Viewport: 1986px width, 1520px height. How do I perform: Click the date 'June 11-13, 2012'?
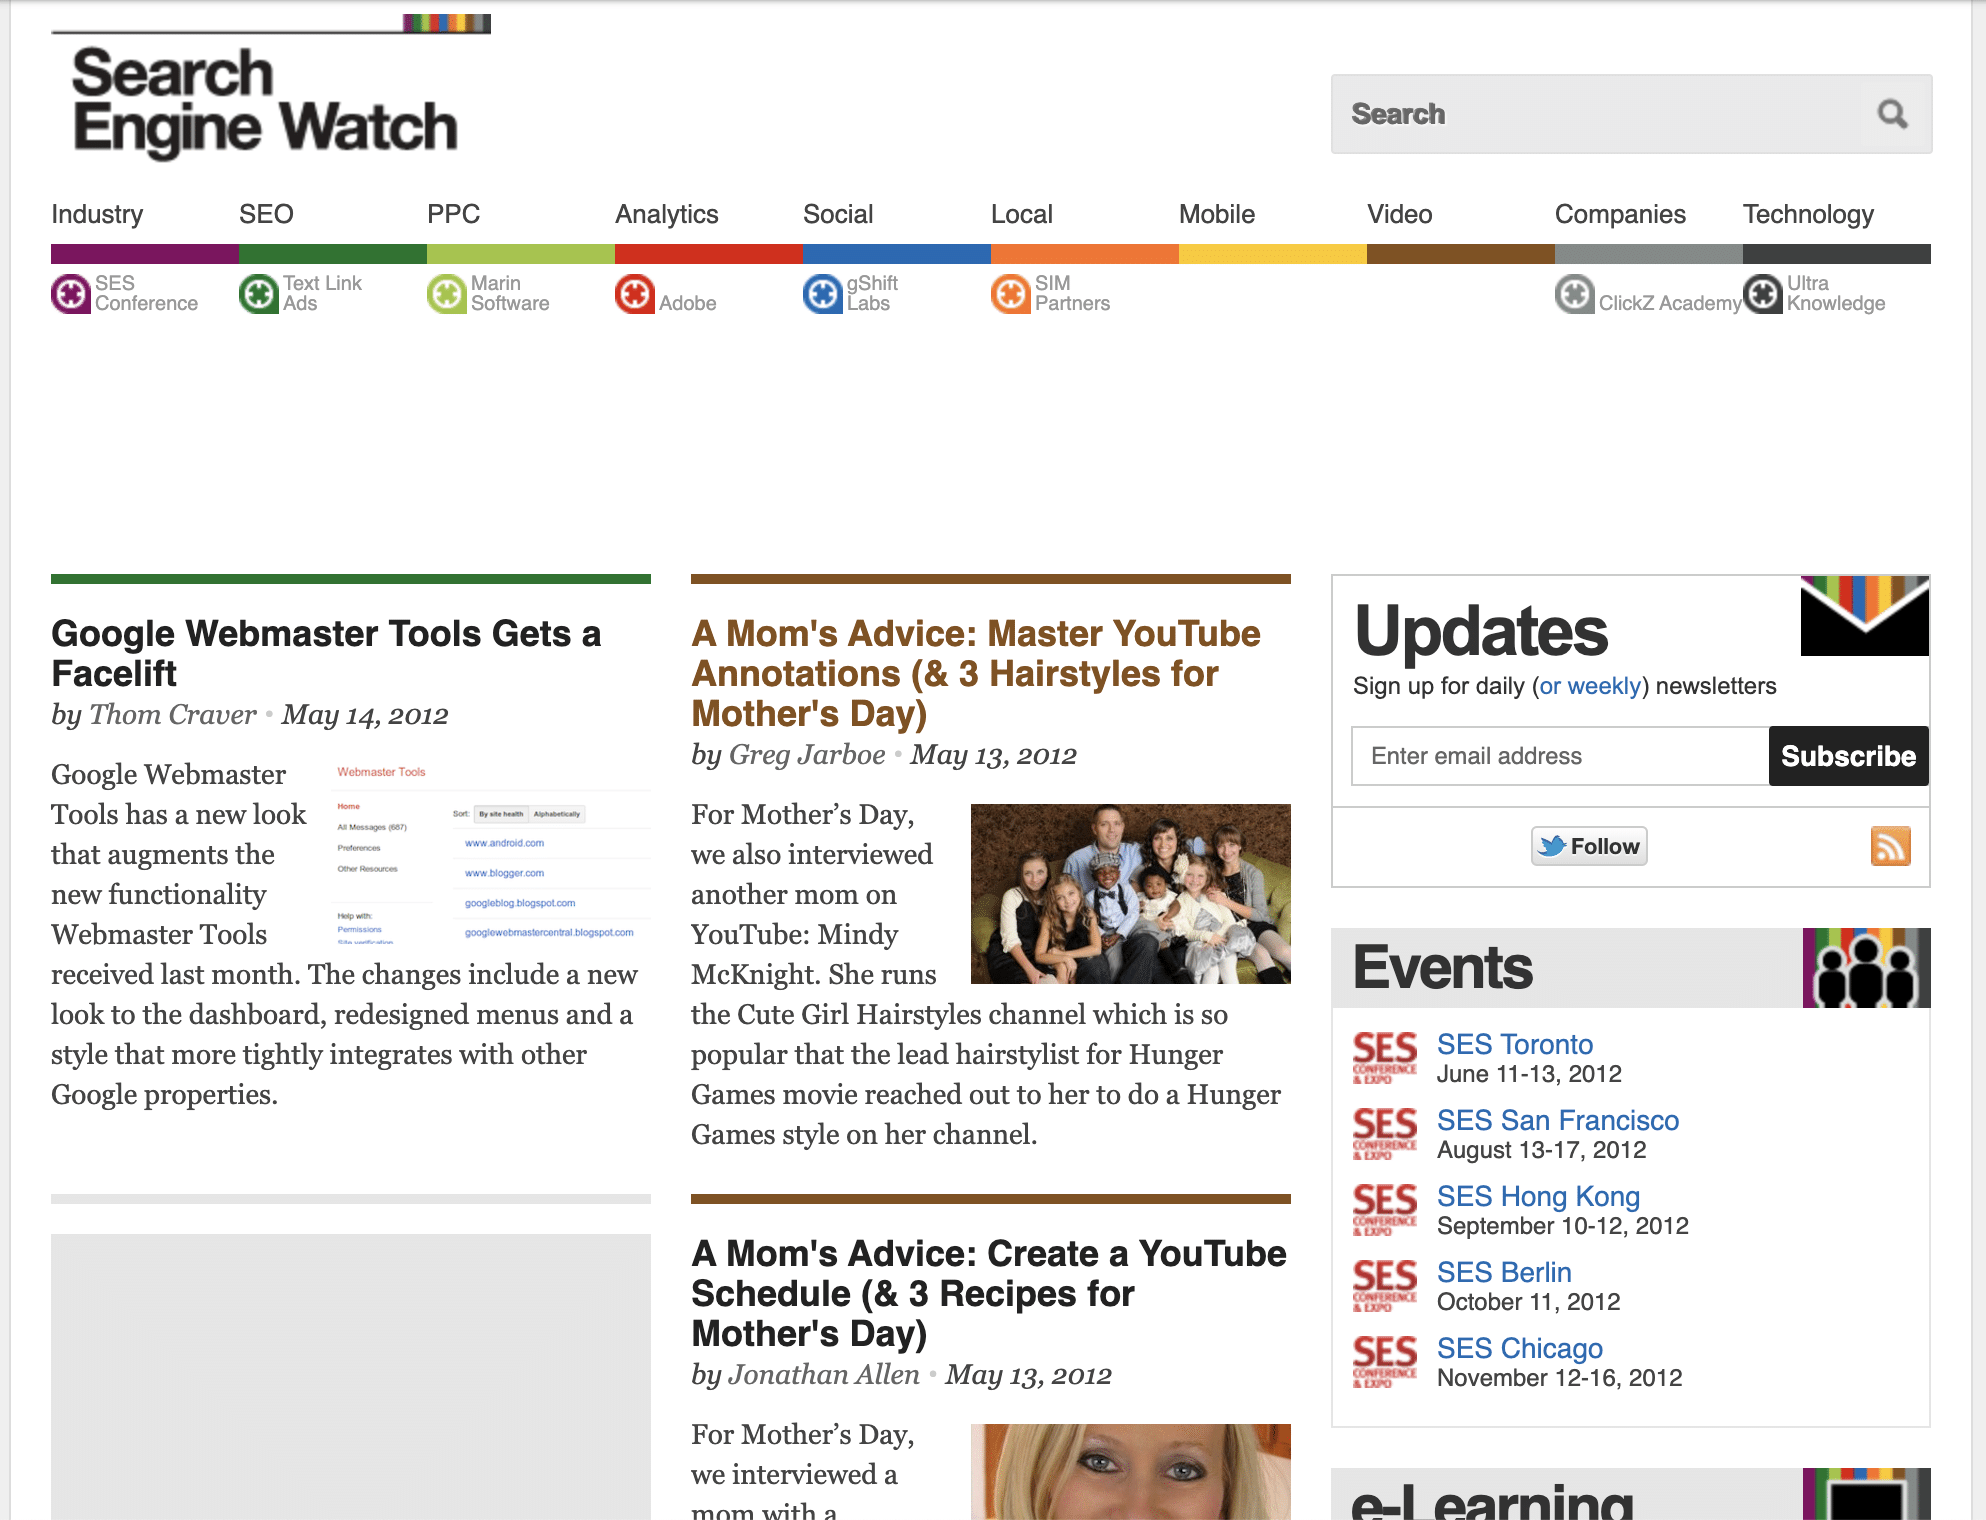(1529, 1074)
